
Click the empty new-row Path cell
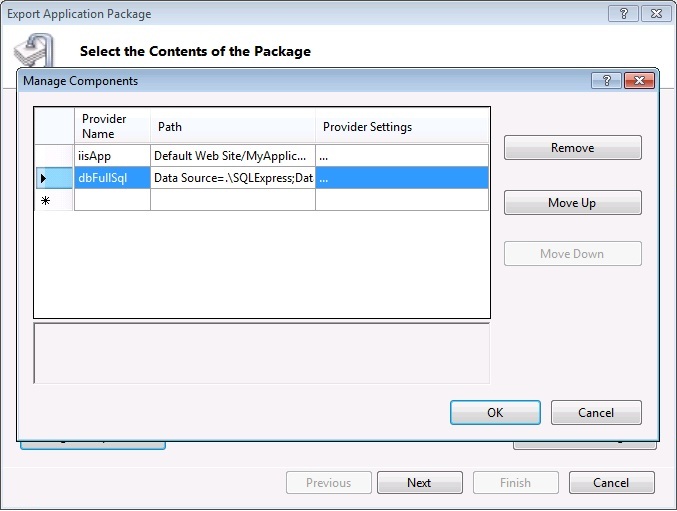(233, 200)
